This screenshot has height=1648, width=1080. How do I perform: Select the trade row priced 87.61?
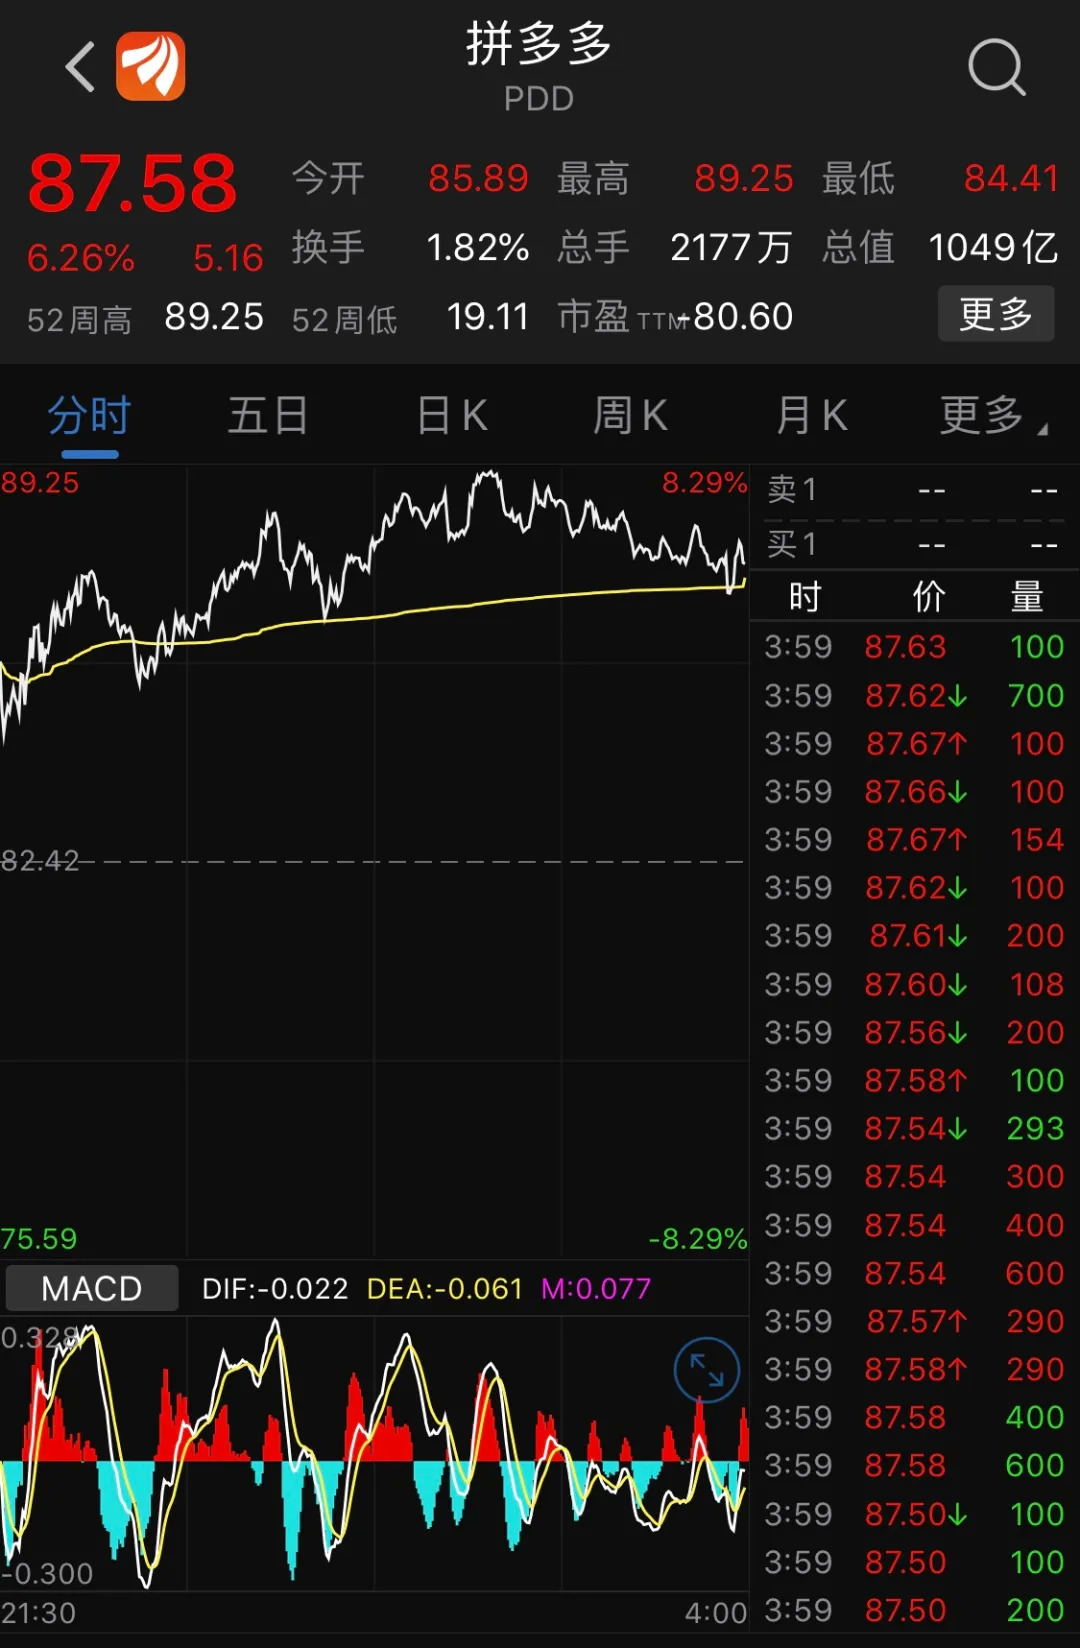[914, 935]
